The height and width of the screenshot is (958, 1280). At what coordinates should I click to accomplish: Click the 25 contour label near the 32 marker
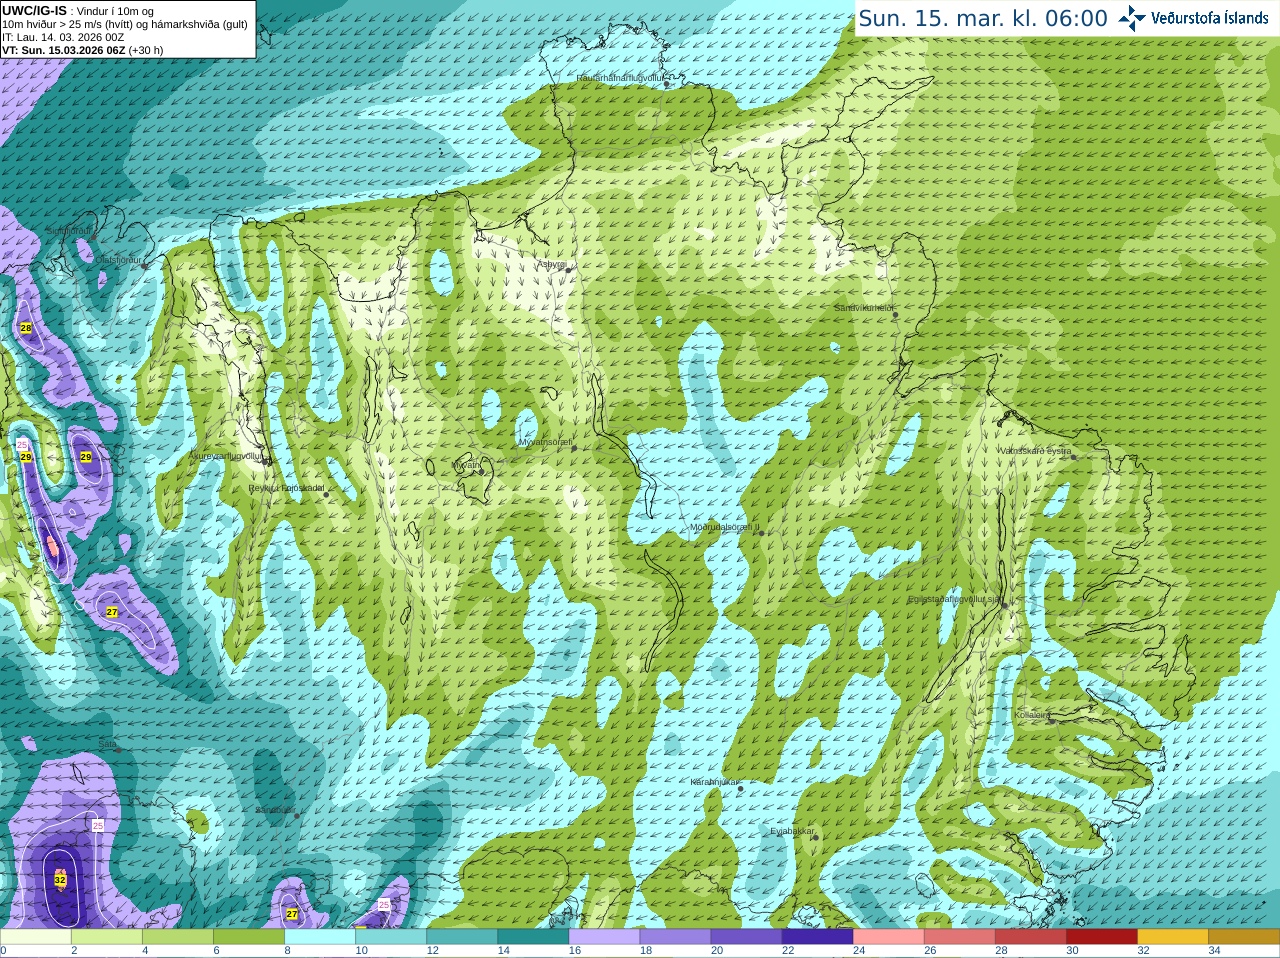[x=98, y=825]
